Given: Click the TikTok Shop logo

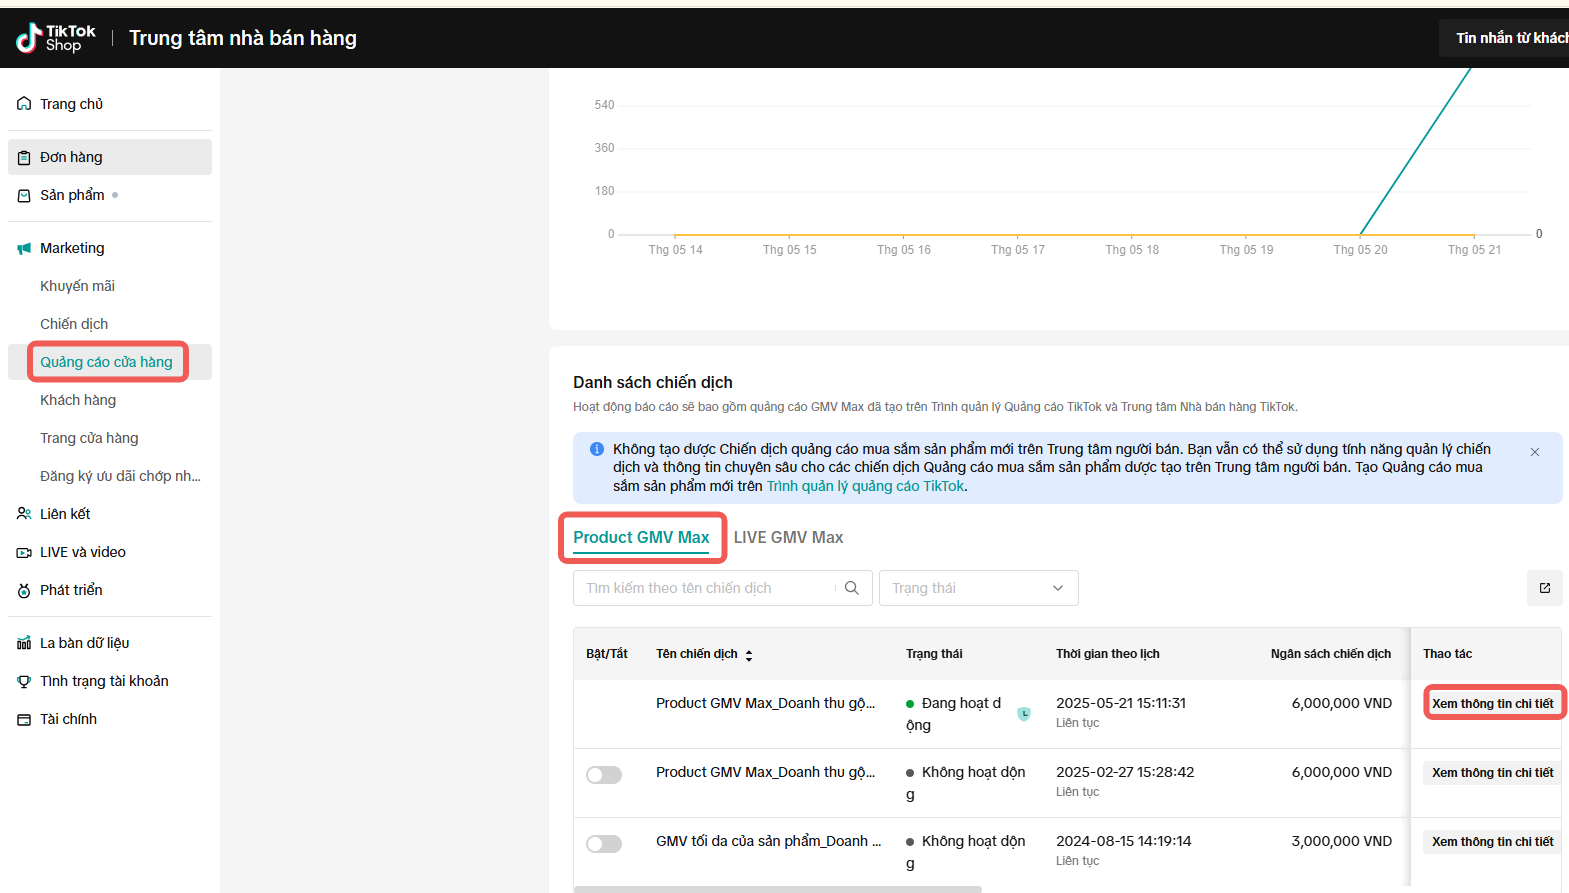Looking at the screenshot, I should click(x=56, y=38).
